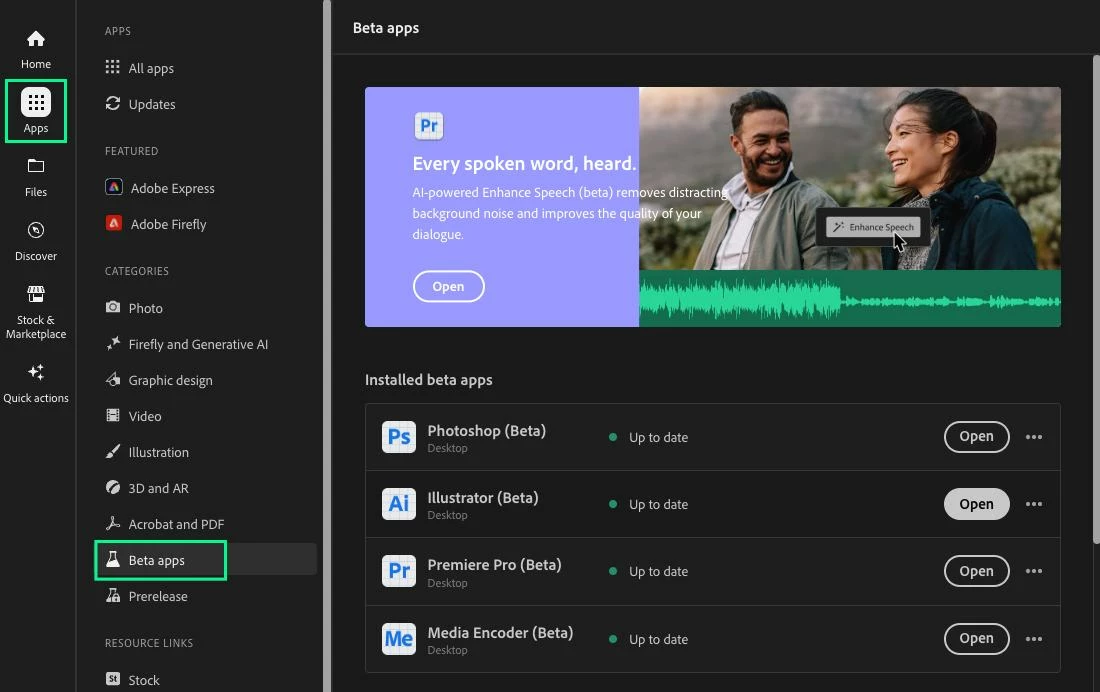Open the Stock resource link
1100x692 pixels.
pyautogui.click(x=132, y=679)
